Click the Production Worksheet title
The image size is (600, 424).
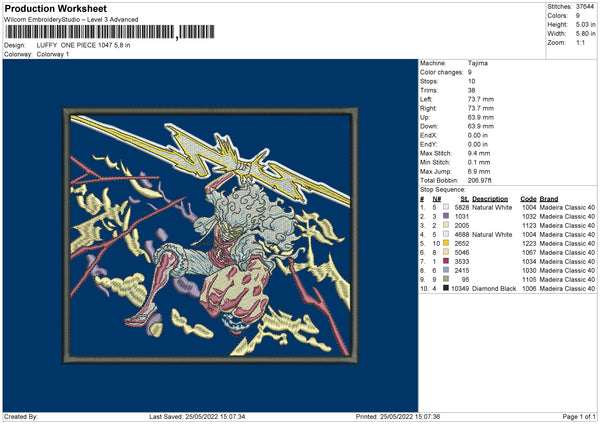pyautogui.click(x=55, y=8)
